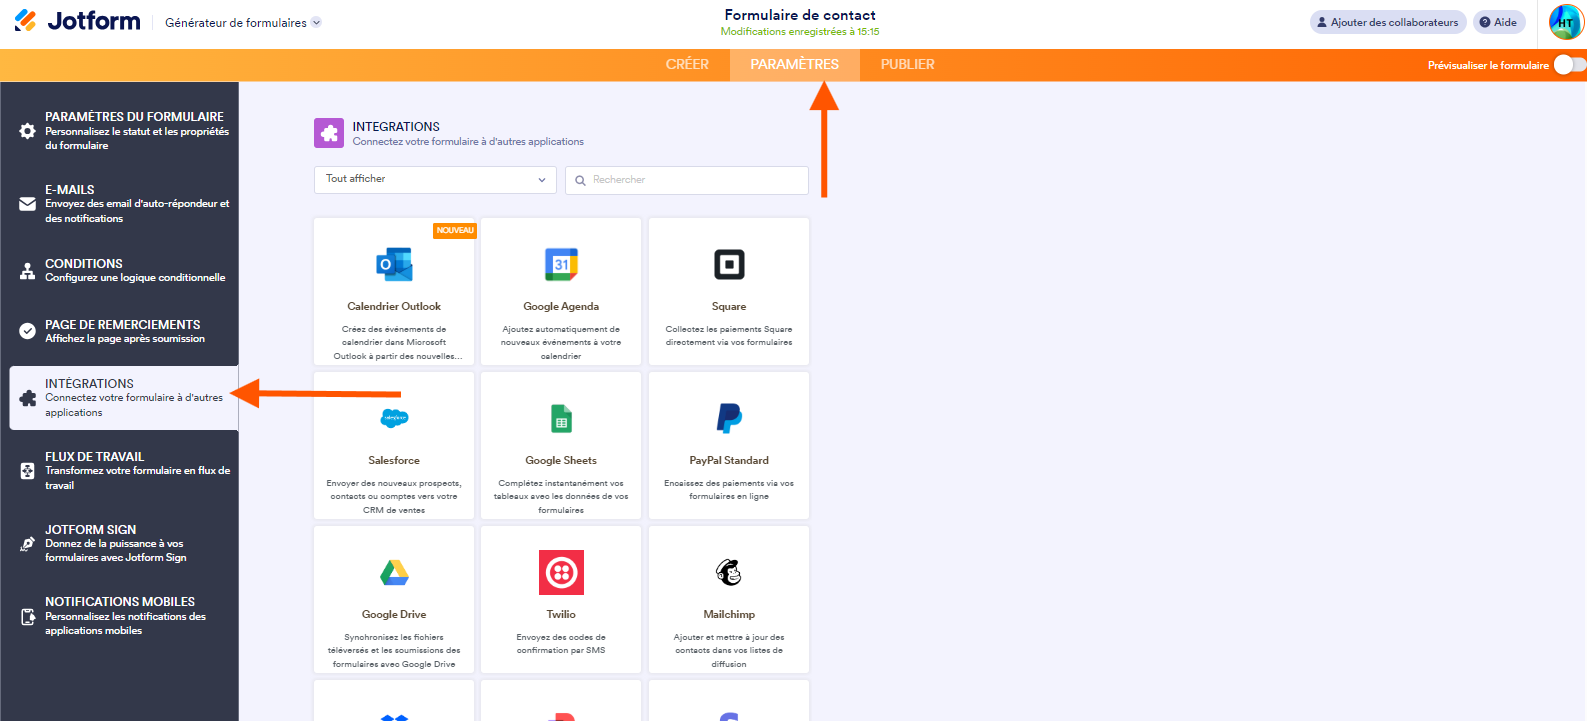This screenshot has height=721, width=1587.
Task: Click the Google Drive card title
Action: [394, 615]
